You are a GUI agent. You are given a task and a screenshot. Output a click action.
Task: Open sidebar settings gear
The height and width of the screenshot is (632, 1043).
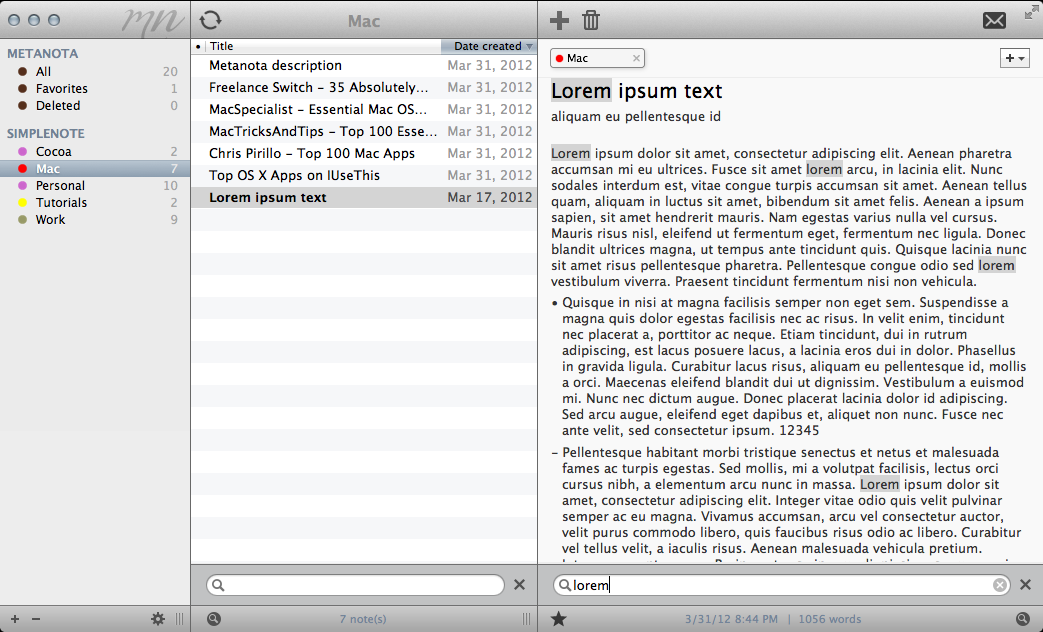(x=157, y=619)
